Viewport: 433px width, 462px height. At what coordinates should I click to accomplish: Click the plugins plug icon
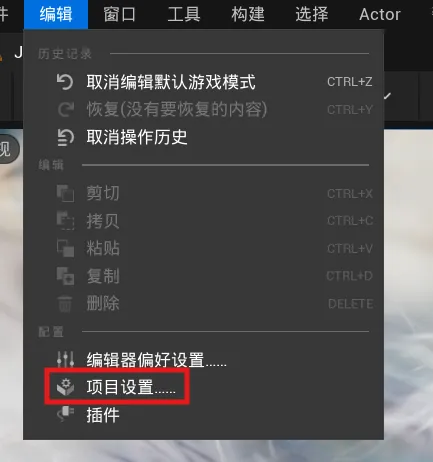(65, 414)
